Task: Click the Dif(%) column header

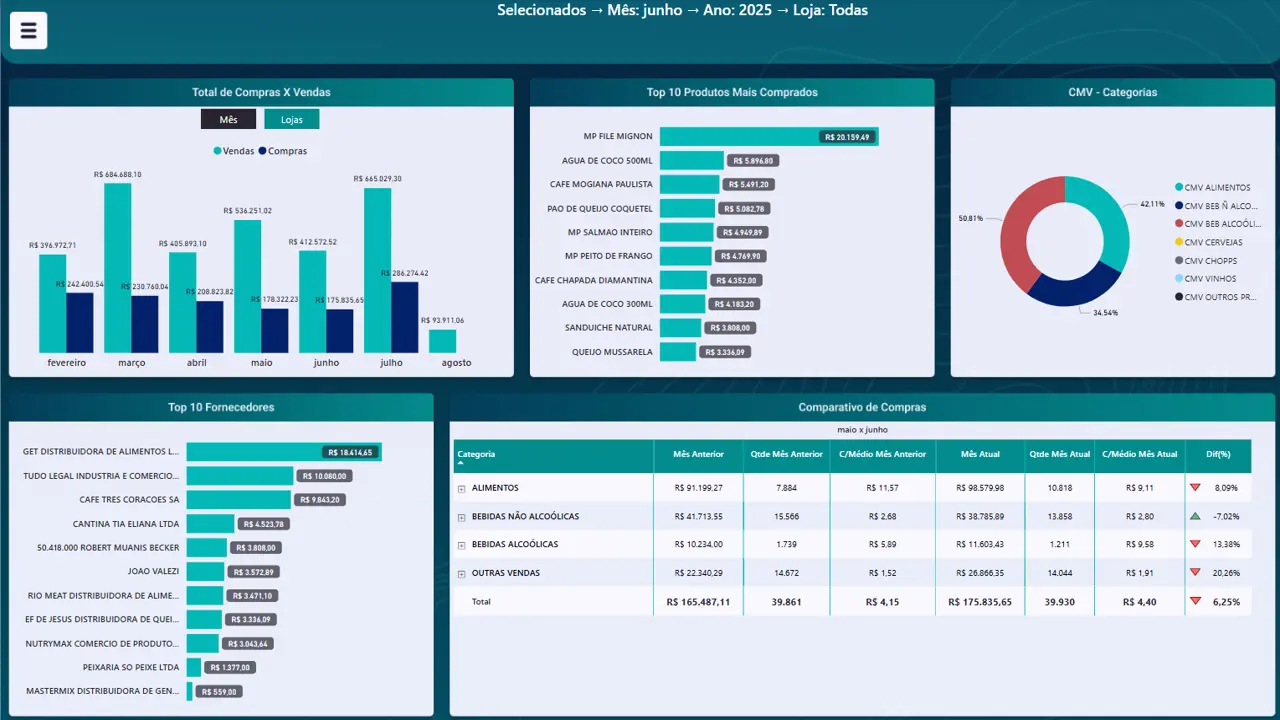Action: coord(1217,454)
